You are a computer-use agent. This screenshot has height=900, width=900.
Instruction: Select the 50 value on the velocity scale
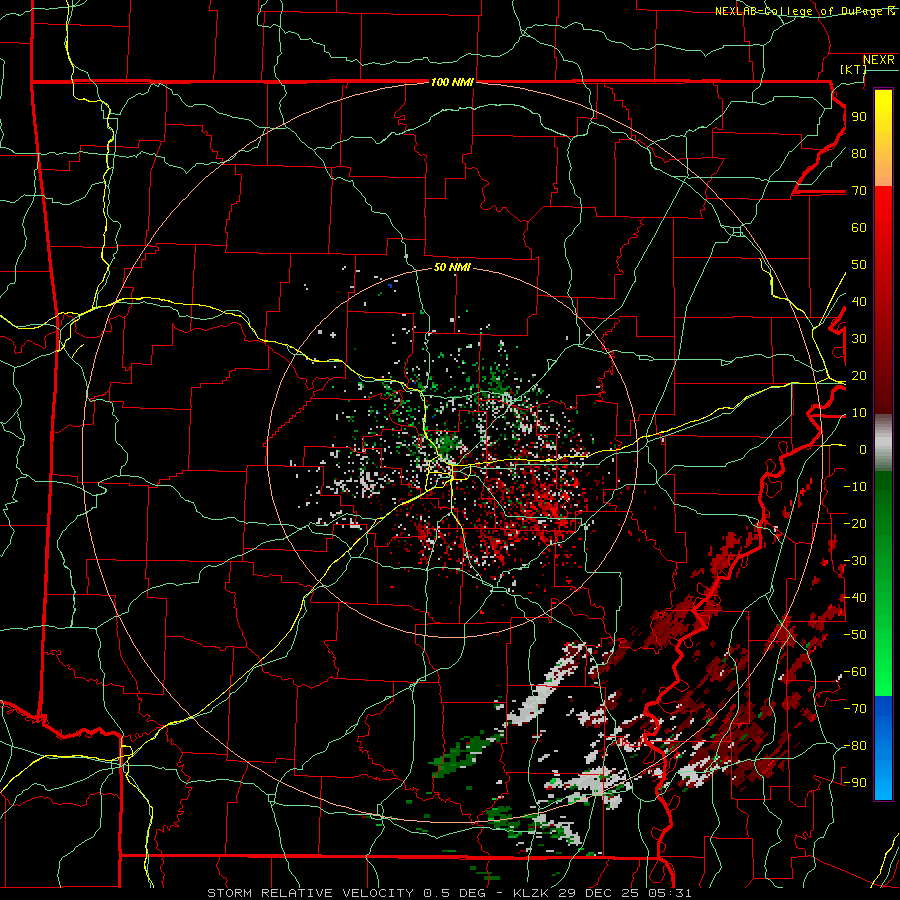tap(859, 265)
